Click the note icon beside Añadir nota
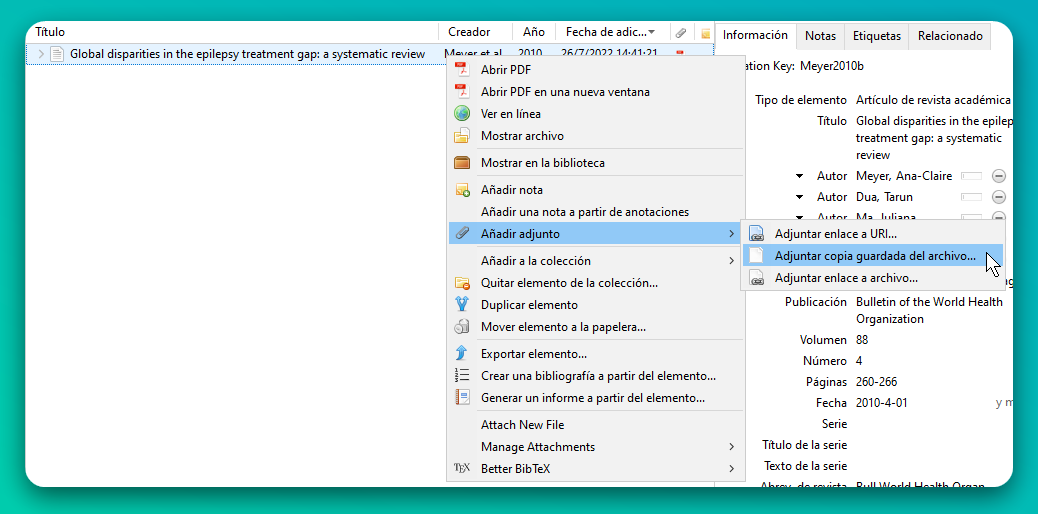 click(x=461, y=190)
